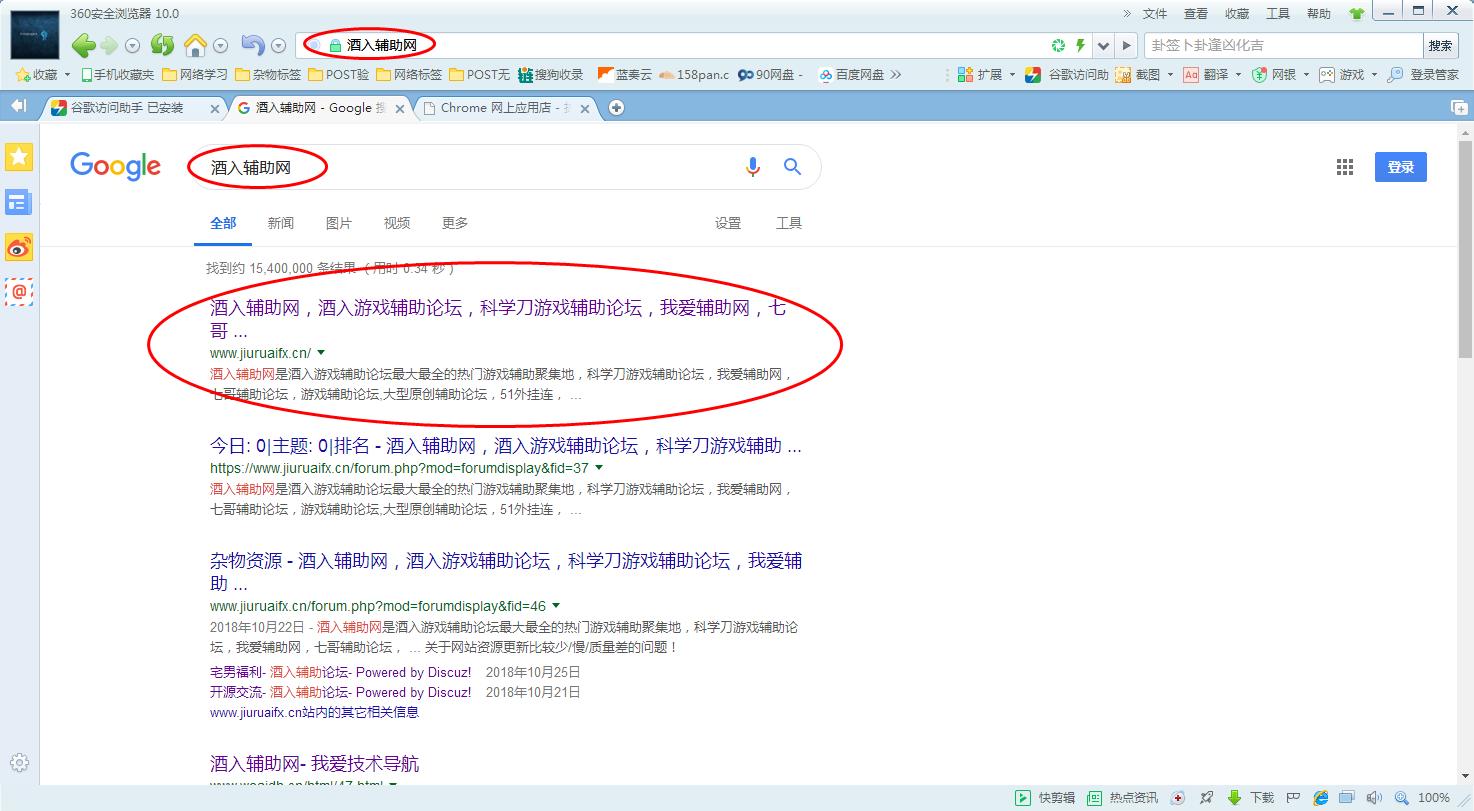The width and height of the screenshot is (1474, 811).
Task: Click the 网银 online banking icon
Action: point(1273,74)
